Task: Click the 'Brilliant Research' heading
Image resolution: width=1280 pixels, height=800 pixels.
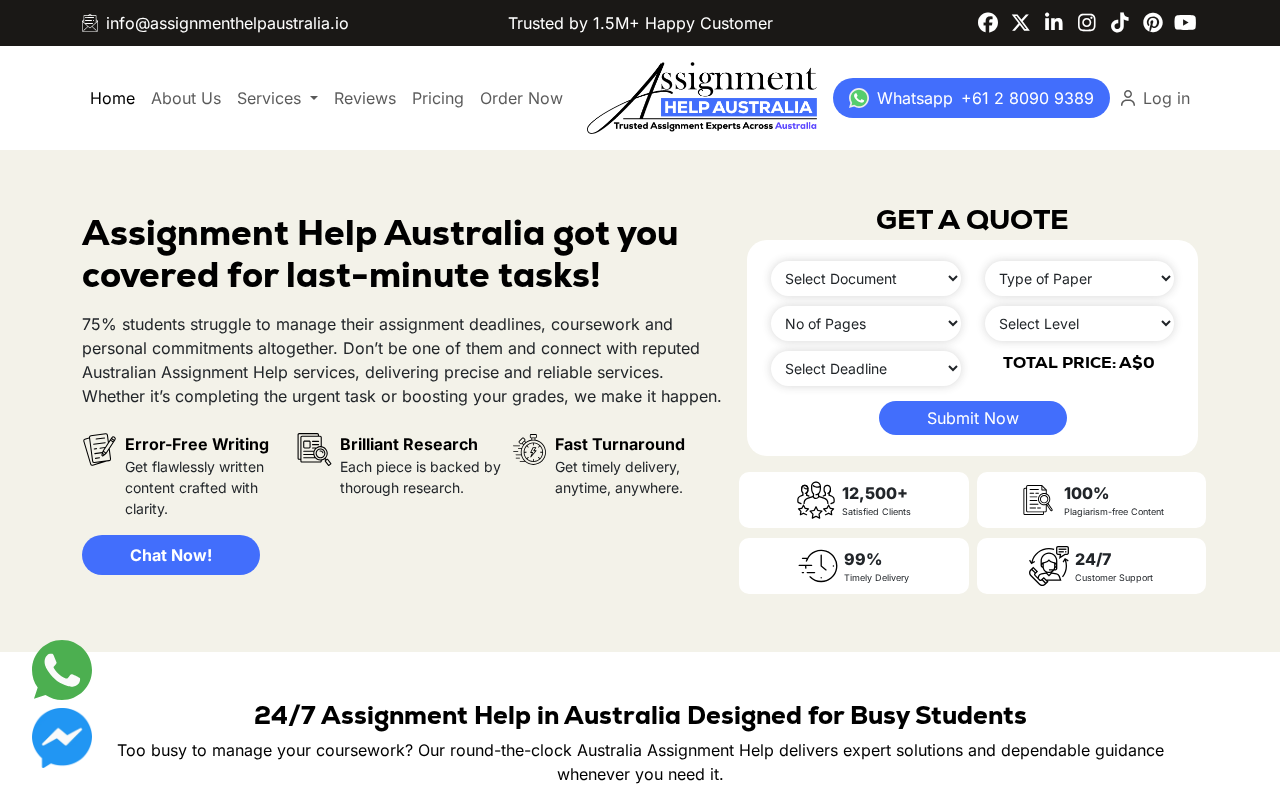Action: (409, 444)
